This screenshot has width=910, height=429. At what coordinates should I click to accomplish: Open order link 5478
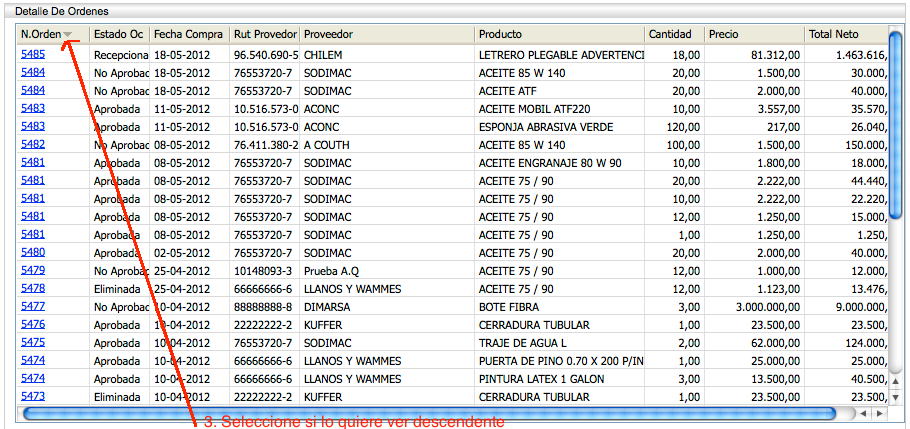click(33, 288)
